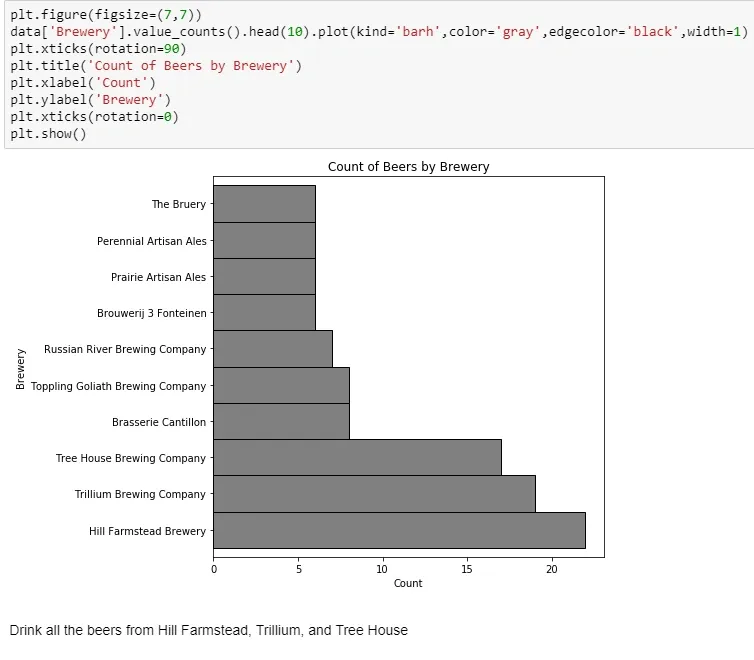Click chart title 'Count of Beers by Brewery'

(408, 166)
